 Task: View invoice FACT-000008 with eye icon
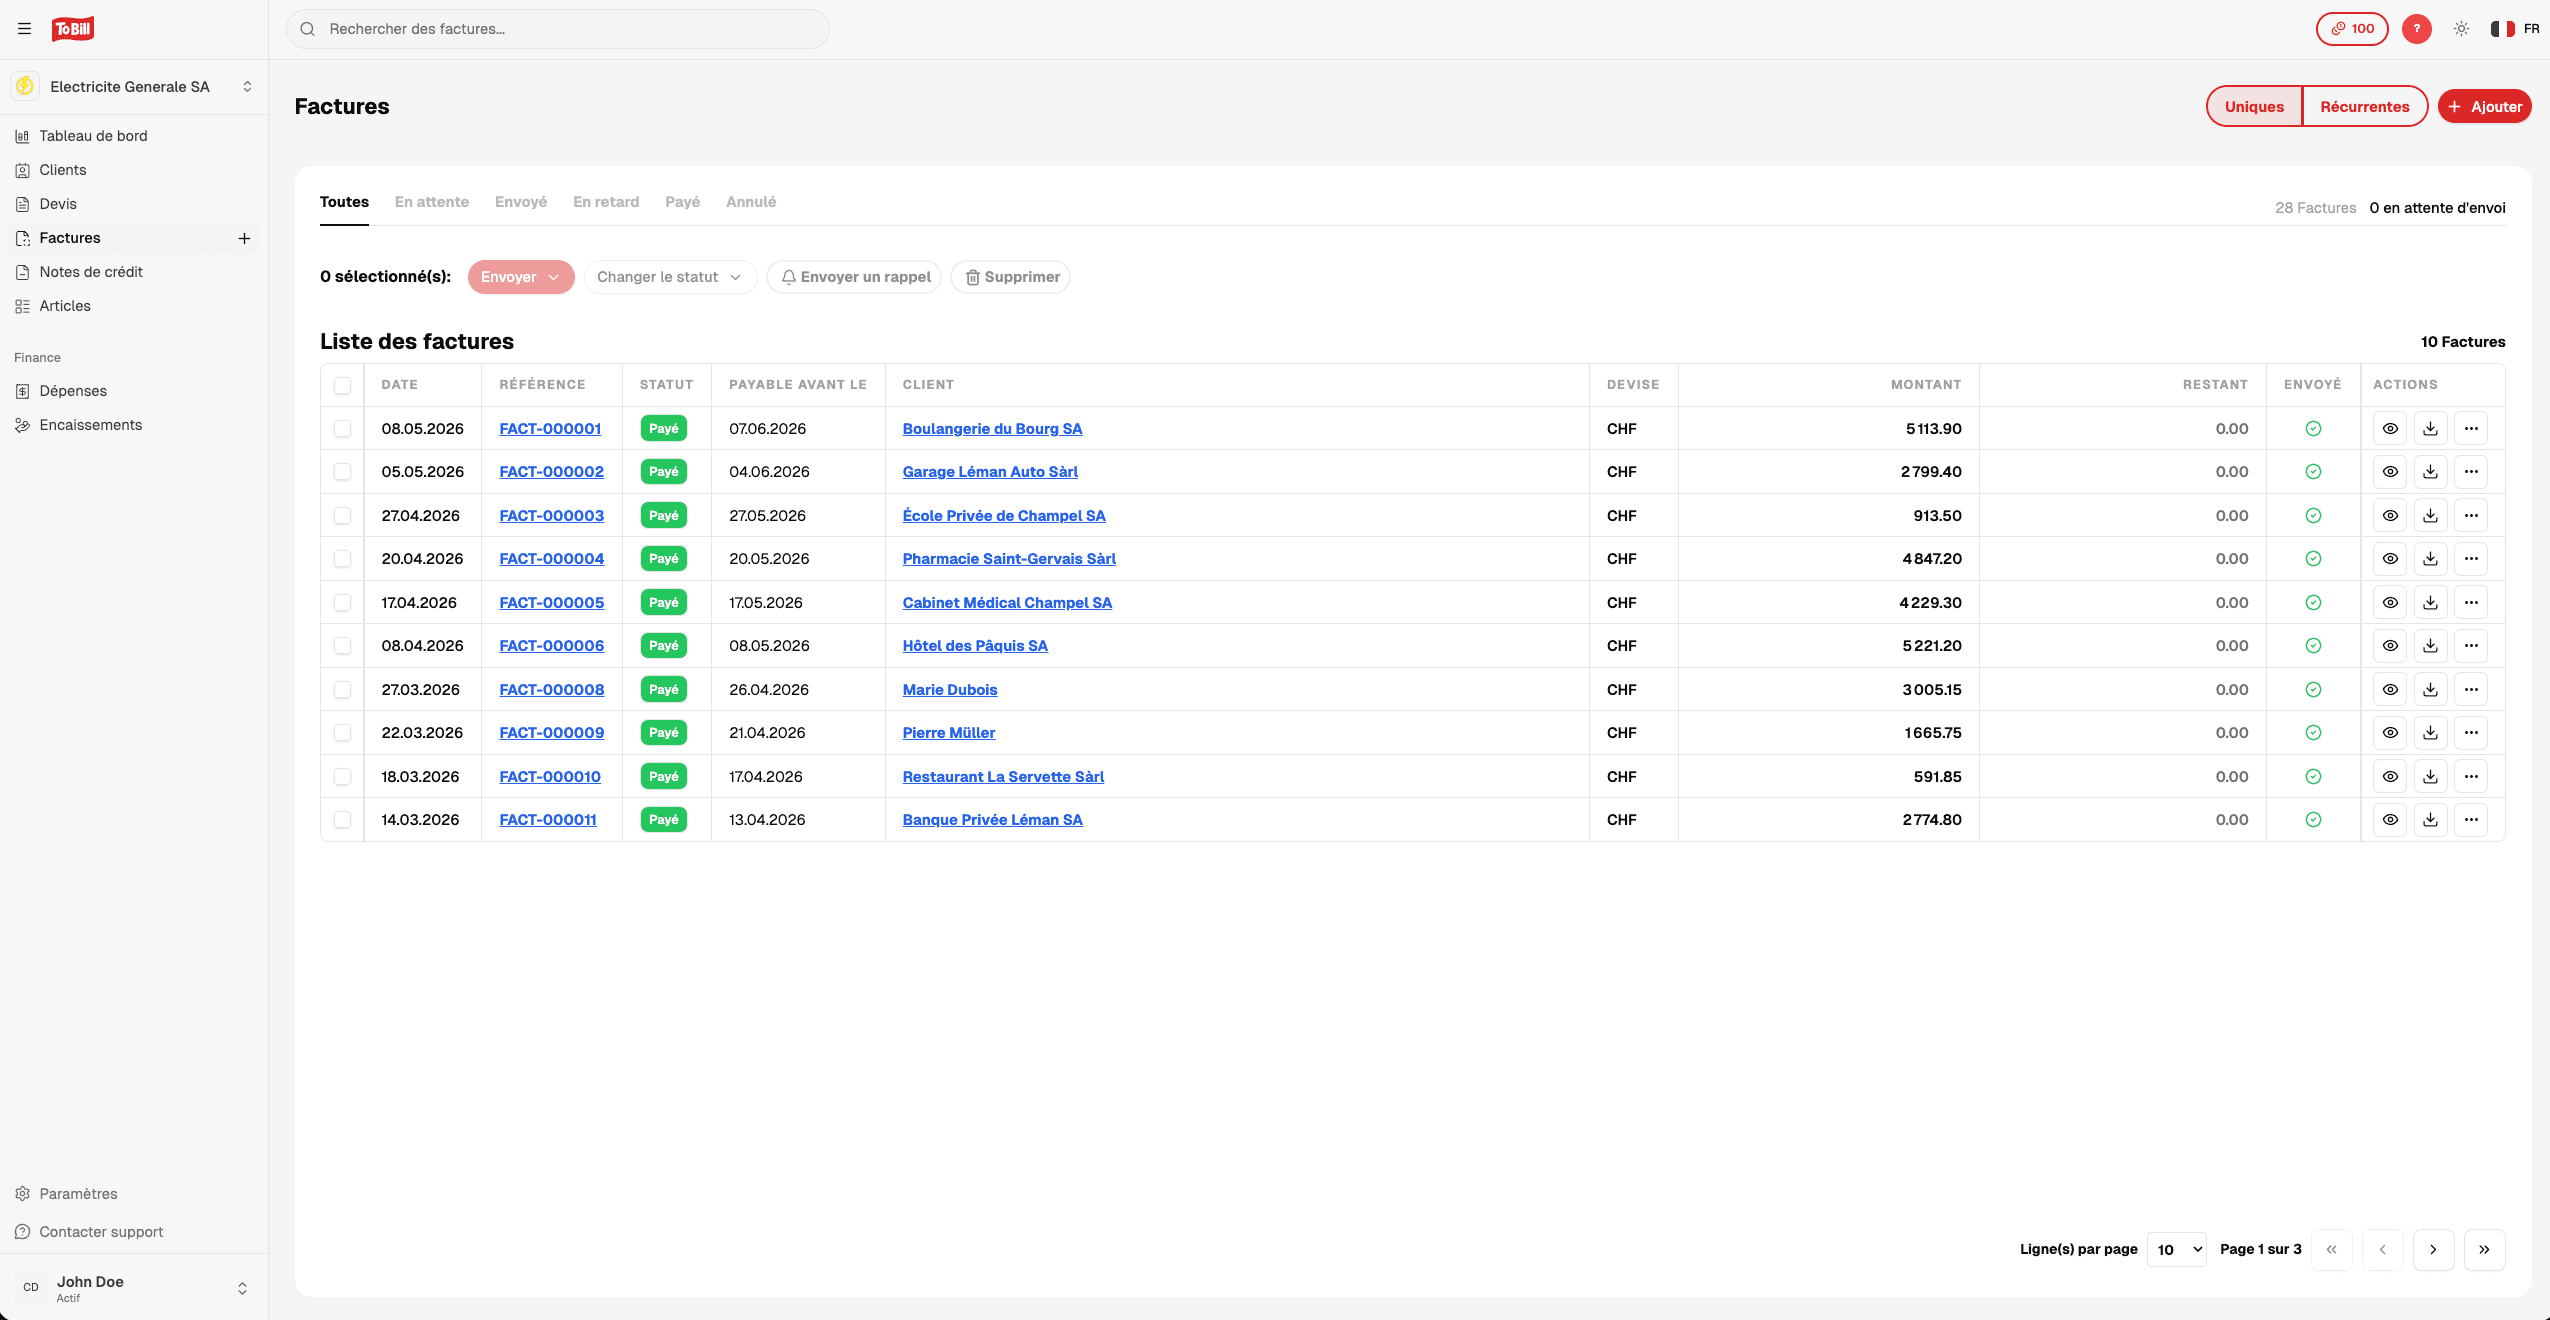pyautogui.click(x=2390, y=690)
